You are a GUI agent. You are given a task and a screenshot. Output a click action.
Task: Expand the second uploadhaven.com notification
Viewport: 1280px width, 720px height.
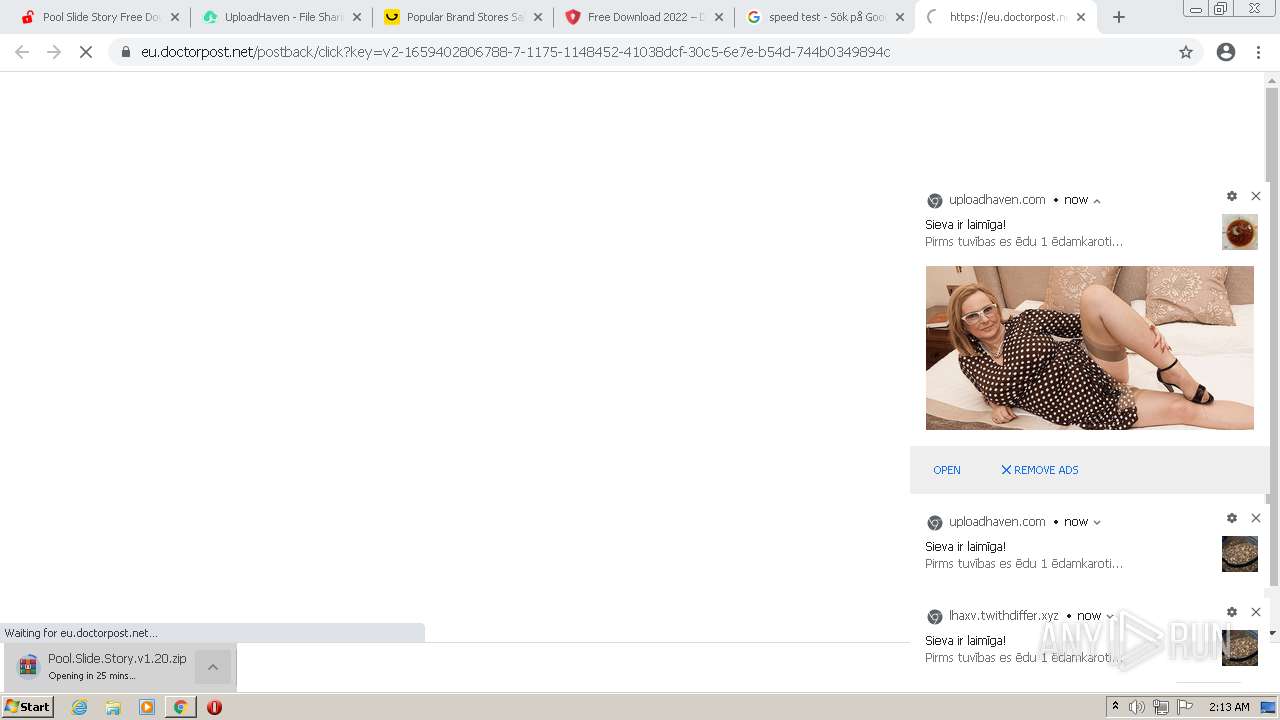click(1097, 522)
